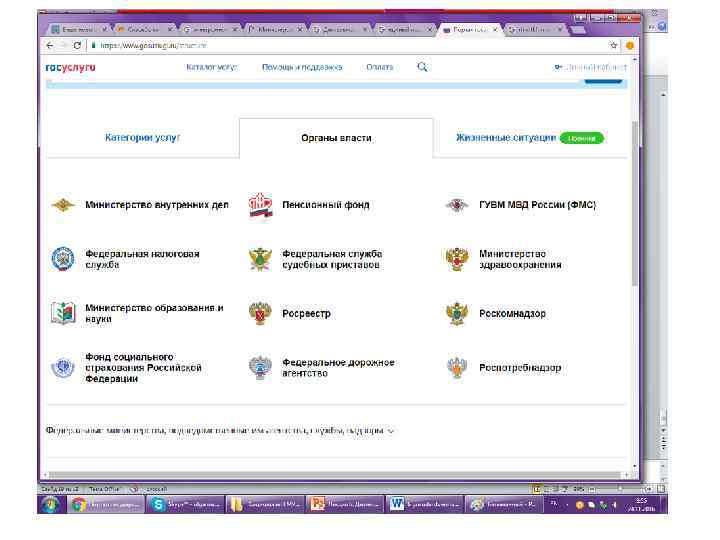Viewport: 720px width, 540px height.
Task: Click the ГУВМ МВД России emblem icon
Action: pos(457,205)
